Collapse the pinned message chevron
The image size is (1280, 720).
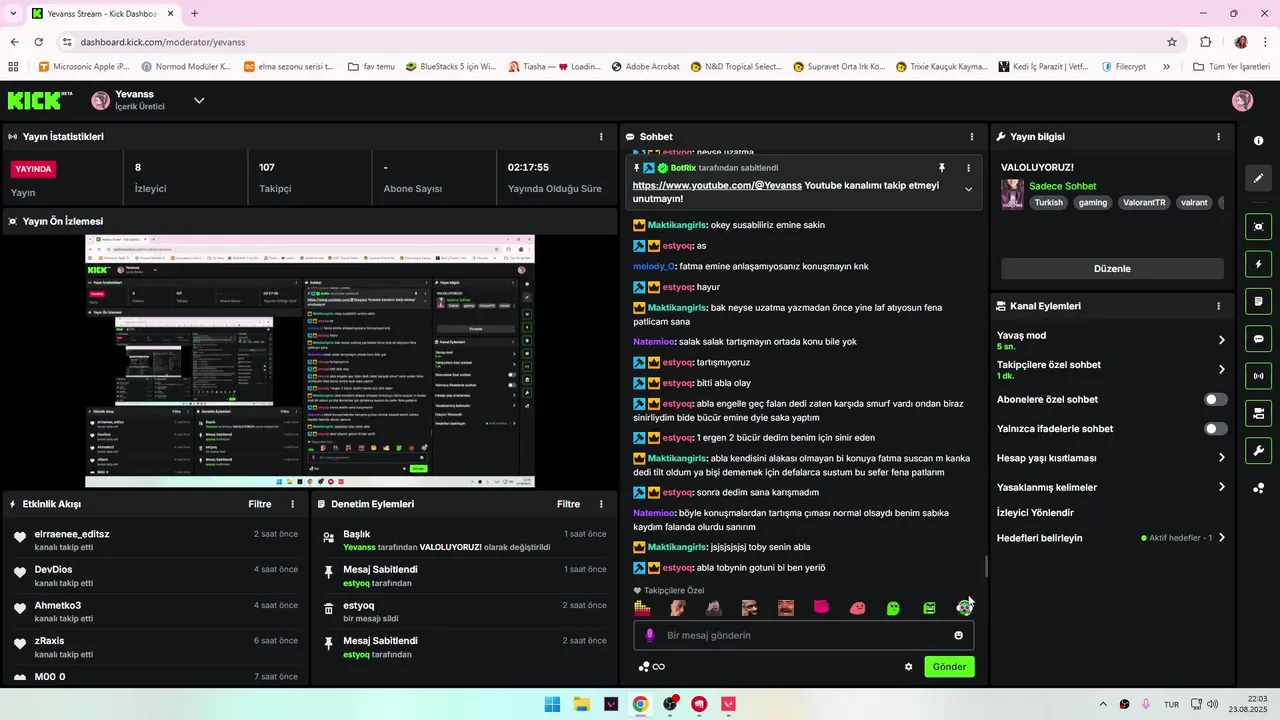968,189
